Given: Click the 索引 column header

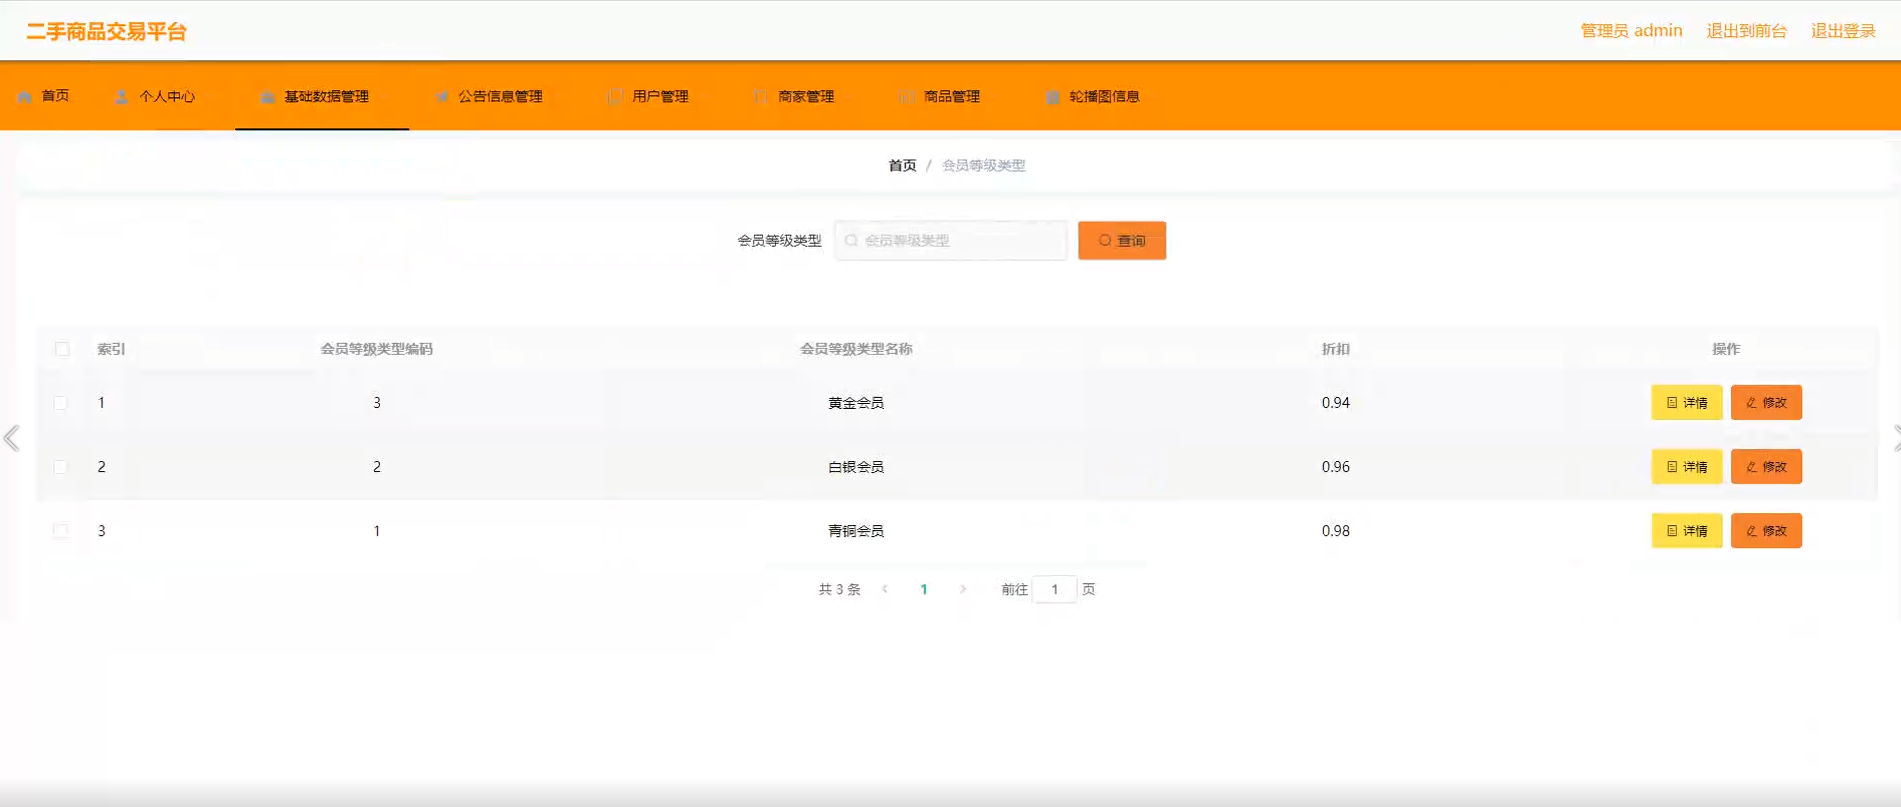Looking at the screenshot, I should [x=111, y=349].
